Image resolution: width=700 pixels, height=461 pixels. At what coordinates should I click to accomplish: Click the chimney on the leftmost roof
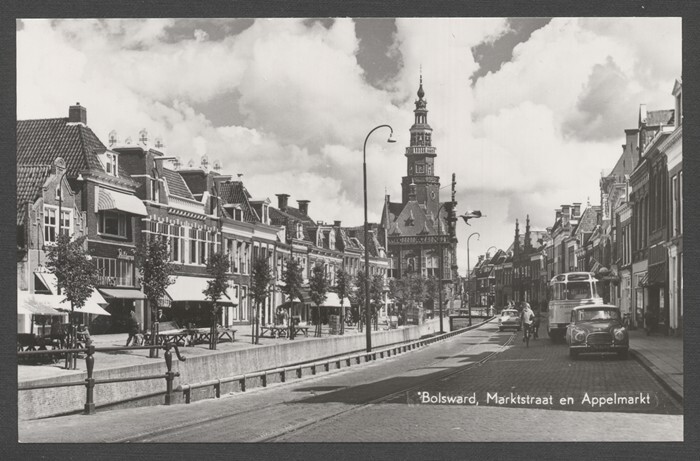click(x=77, y=112)
